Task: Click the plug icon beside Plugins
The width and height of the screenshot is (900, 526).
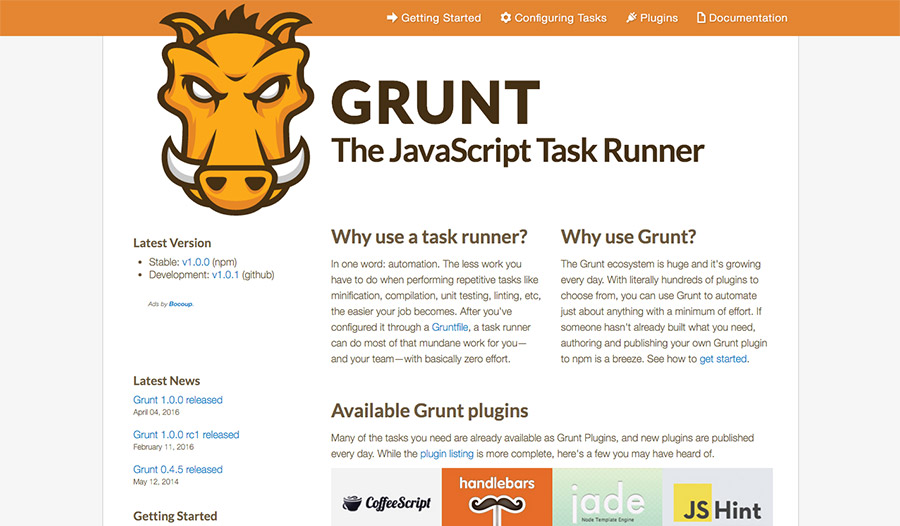Action: pos(631,18)
